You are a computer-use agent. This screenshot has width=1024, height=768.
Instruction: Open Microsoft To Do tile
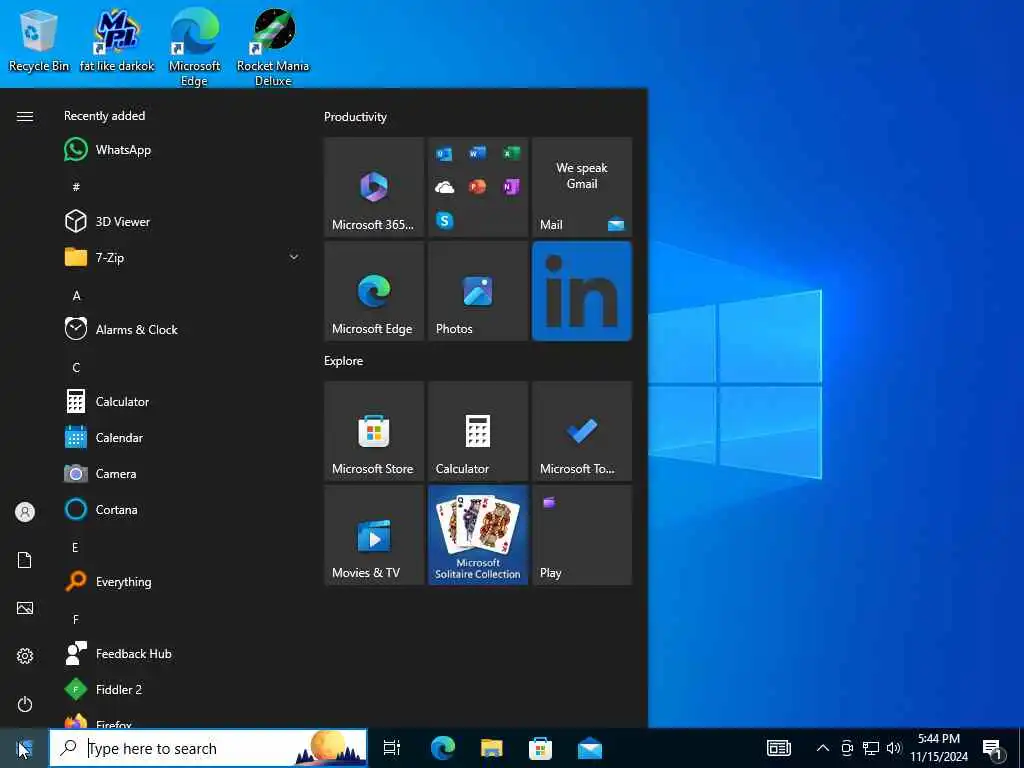tap(582, 431)
